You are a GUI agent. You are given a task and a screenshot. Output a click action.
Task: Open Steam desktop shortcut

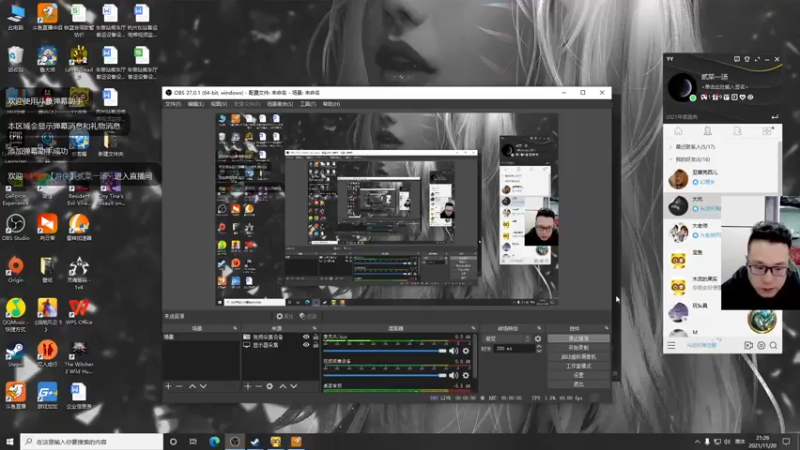(14, 355)
